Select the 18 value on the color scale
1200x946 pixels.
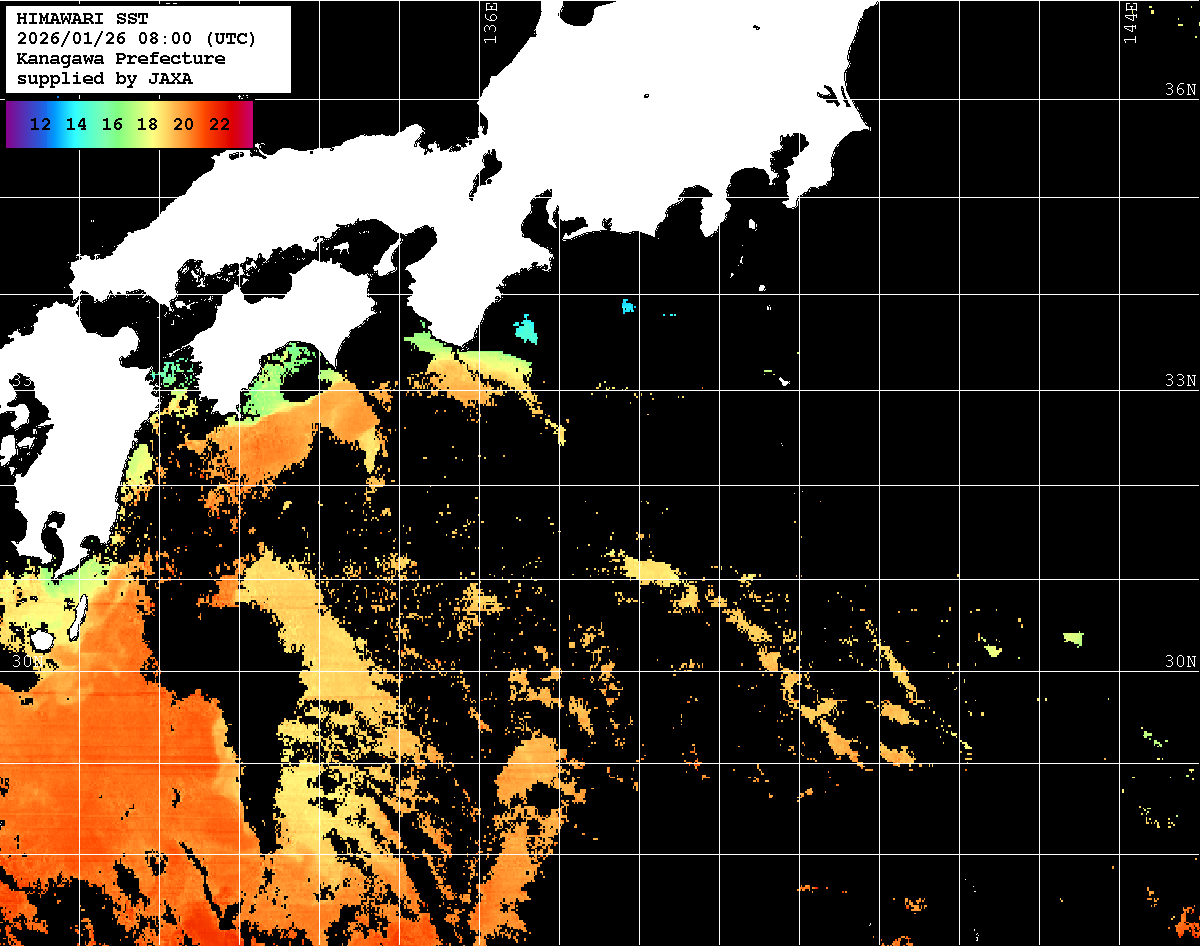(147, 125)
